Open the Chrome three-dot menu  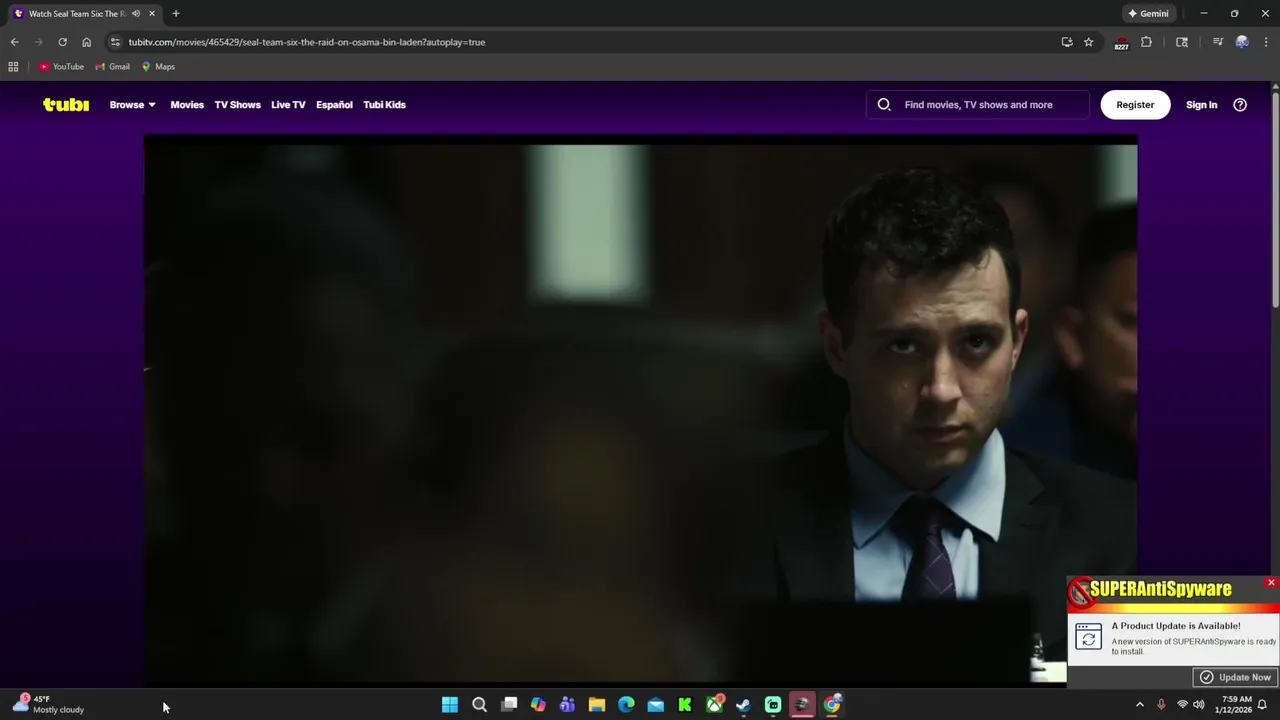pyautogui.click(x=1266, y=42)
